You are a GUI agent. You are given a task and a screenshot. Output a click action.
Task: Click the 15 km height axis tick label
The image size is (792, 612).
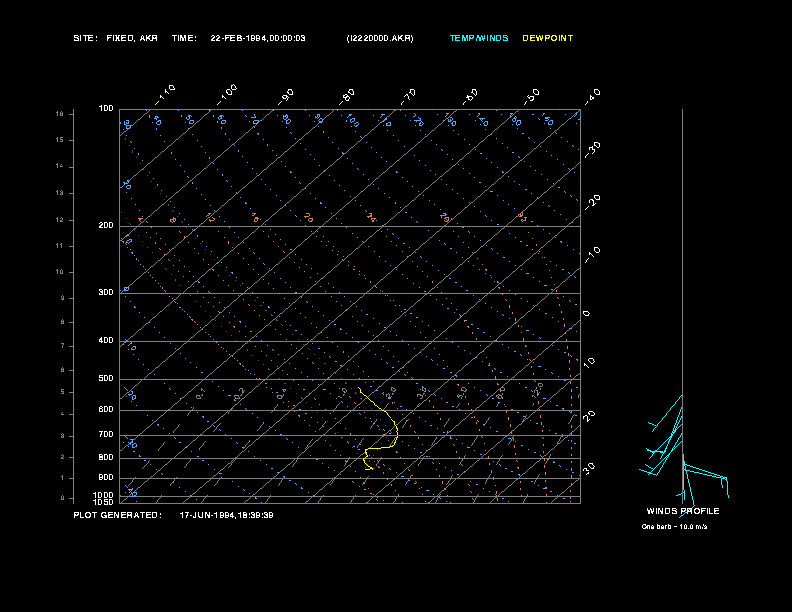pyautogui.click(x=60, y=140)
